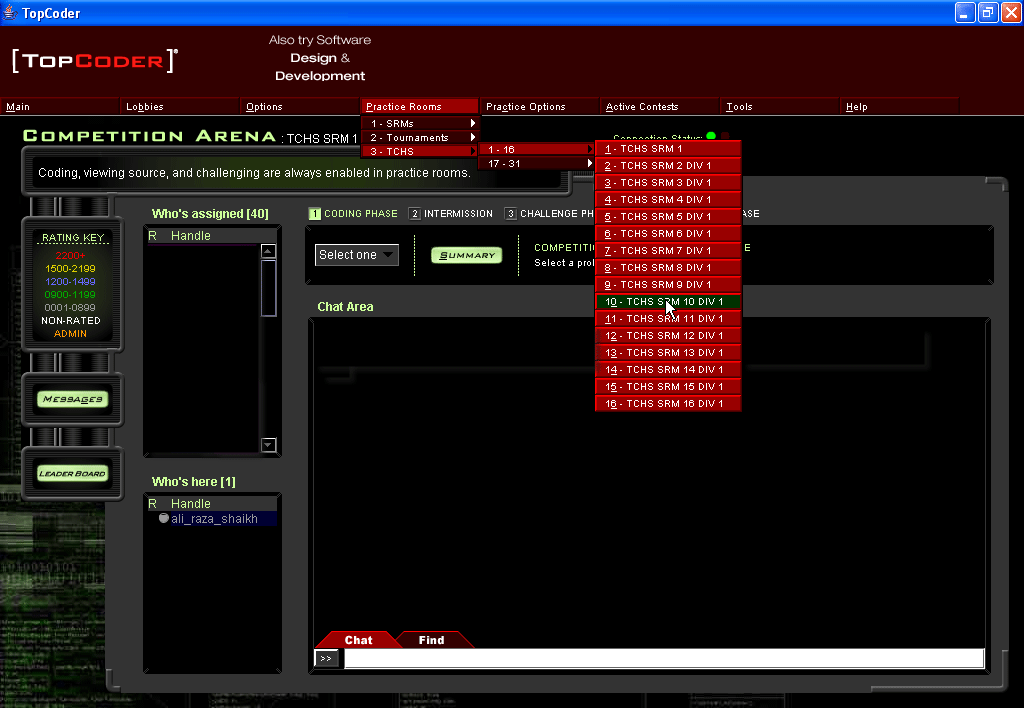Viewport: 1025px width, 708px height.
Task: Maximize the TopCoder window
Action: (988, 12)
